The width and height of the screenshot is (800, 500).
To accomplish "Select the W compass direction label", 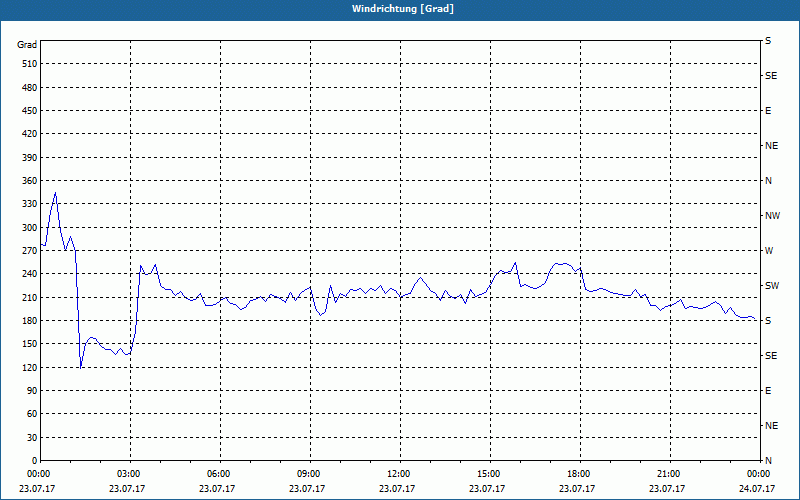I will tap(769, 251).
